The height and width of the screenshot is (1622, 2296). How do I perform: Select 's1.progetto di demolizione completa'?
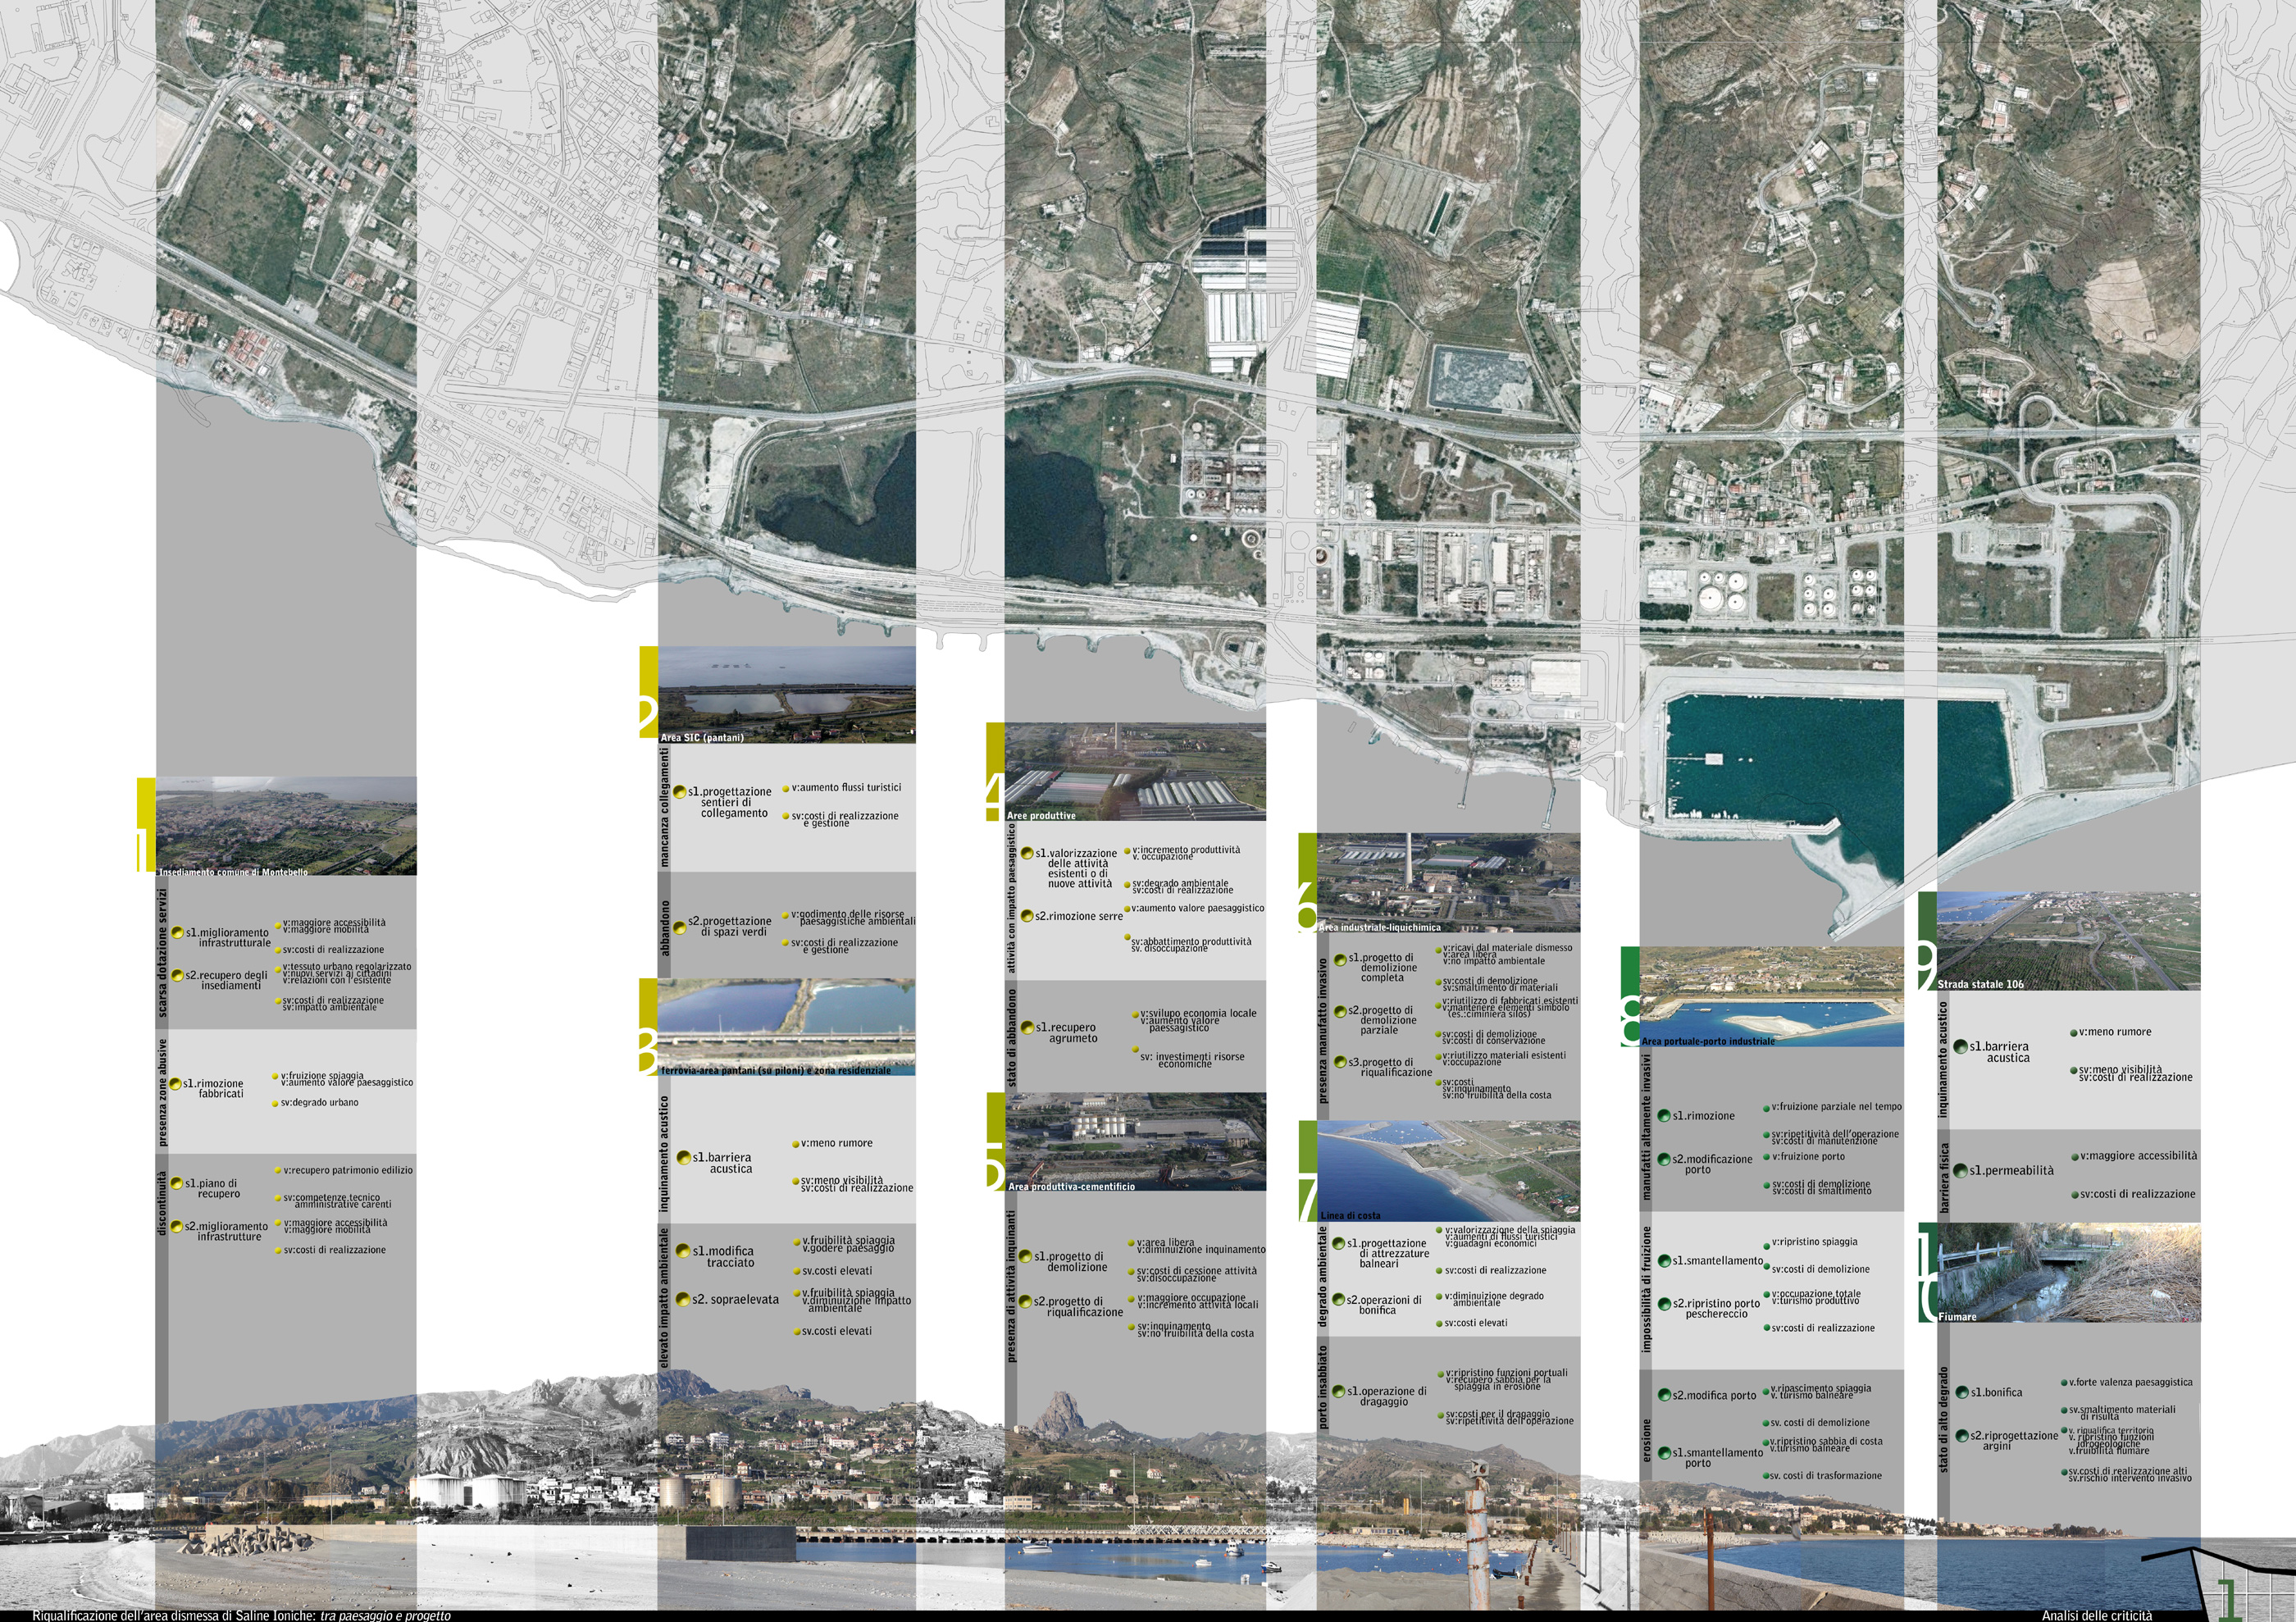(1383, 967)
